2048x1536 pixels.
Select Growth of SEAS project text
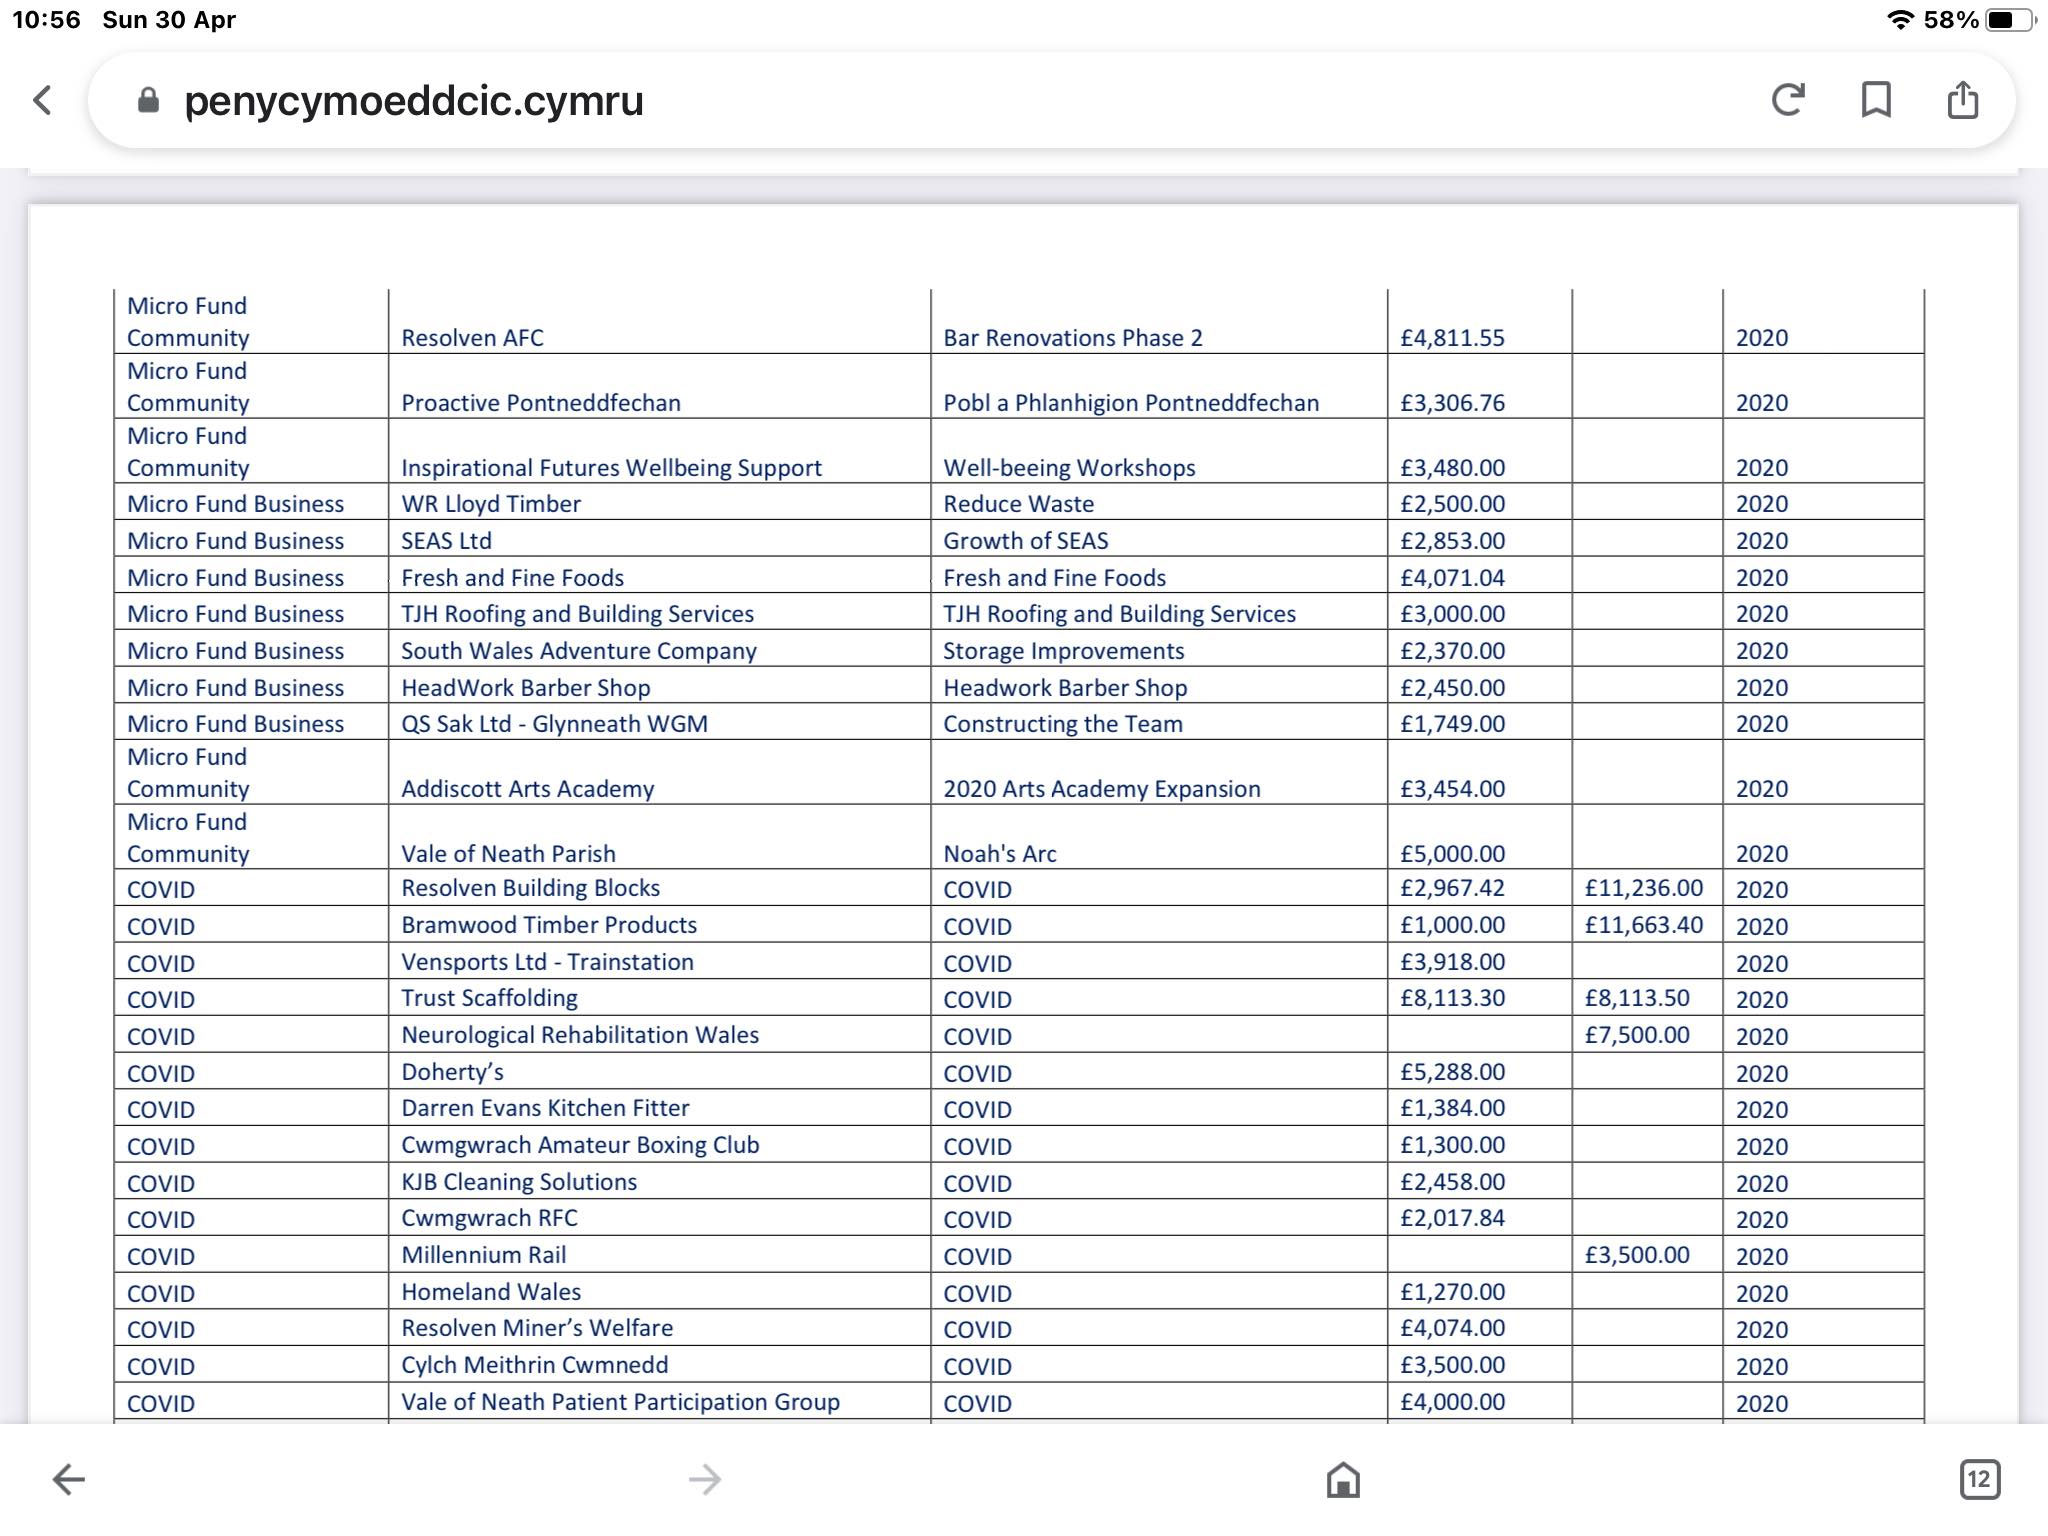pyautogui.click(x=1025, y=541)
